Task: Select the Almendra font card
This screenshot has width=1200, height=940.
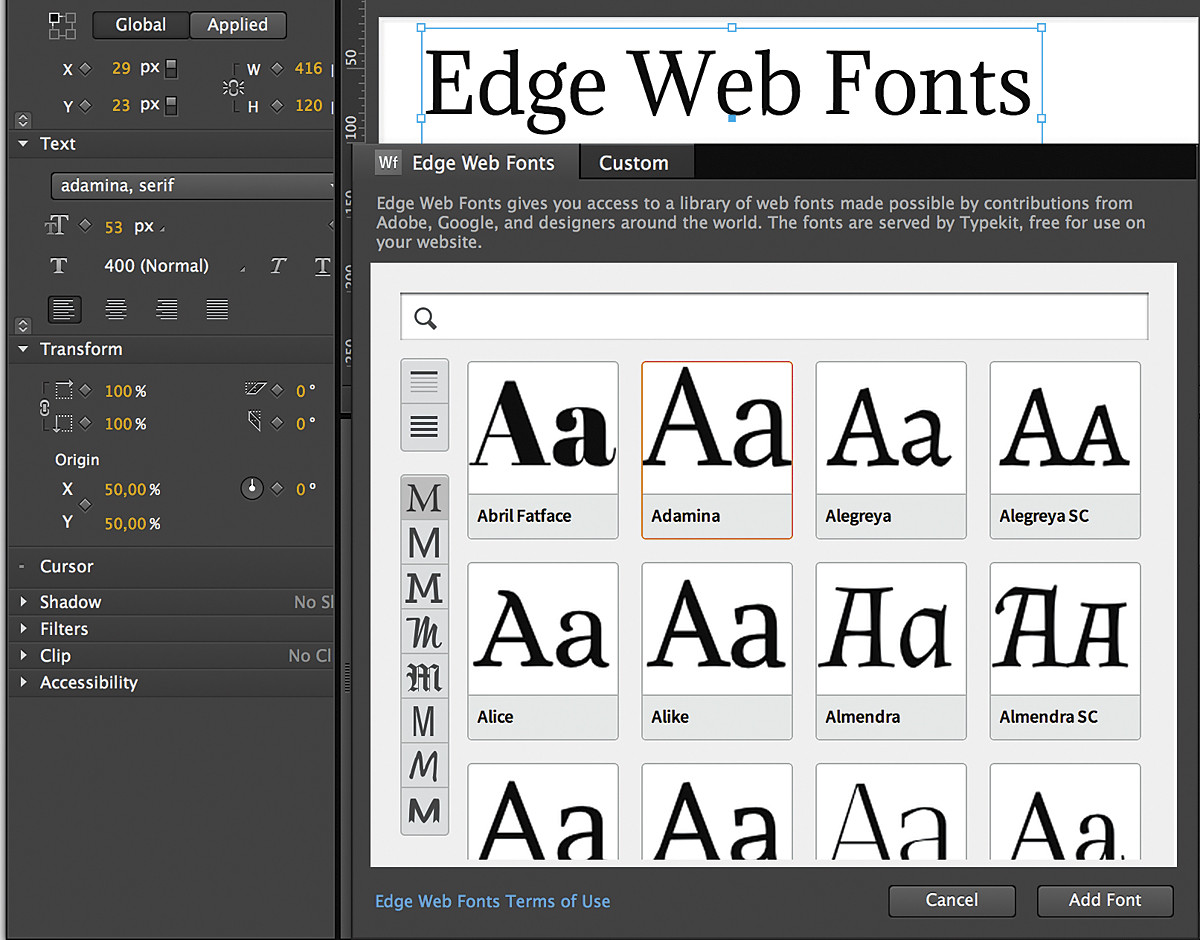Action: pos(891,651)
